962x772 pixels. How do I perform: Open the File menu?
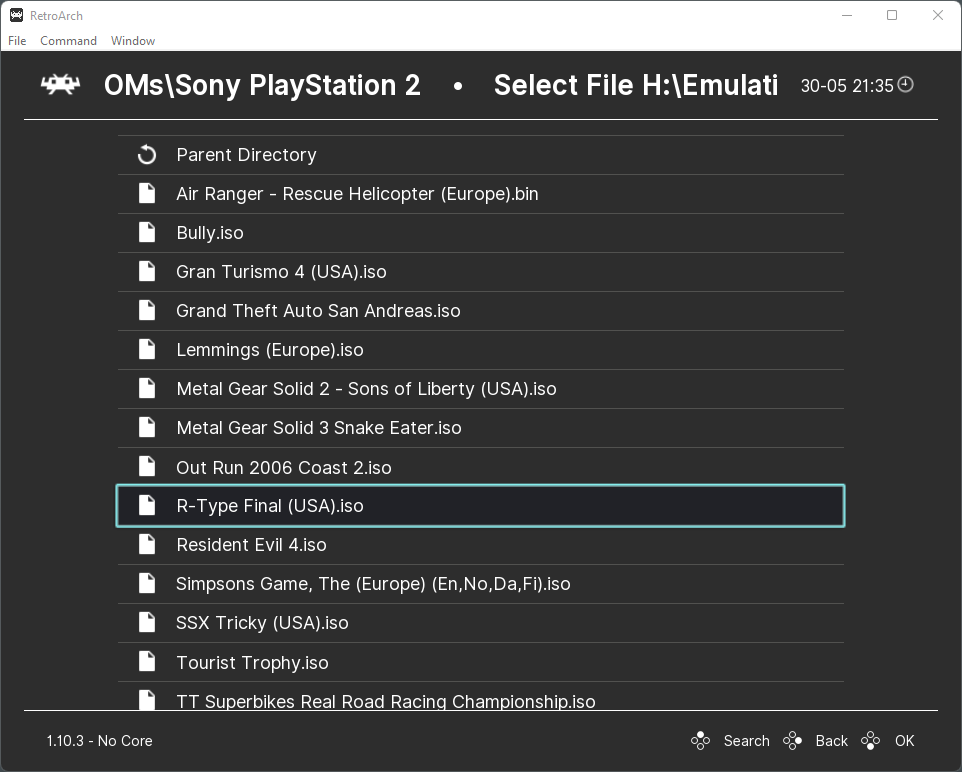point(17,41)
